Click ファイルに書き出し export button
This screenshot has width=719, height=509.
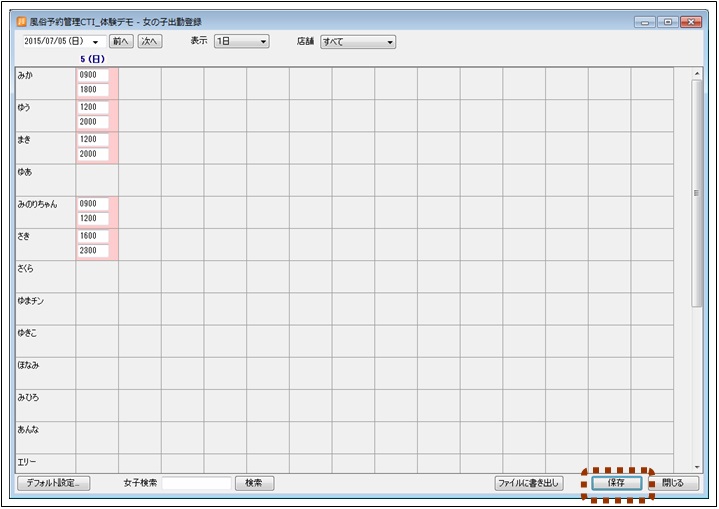(x=529, y=483)
